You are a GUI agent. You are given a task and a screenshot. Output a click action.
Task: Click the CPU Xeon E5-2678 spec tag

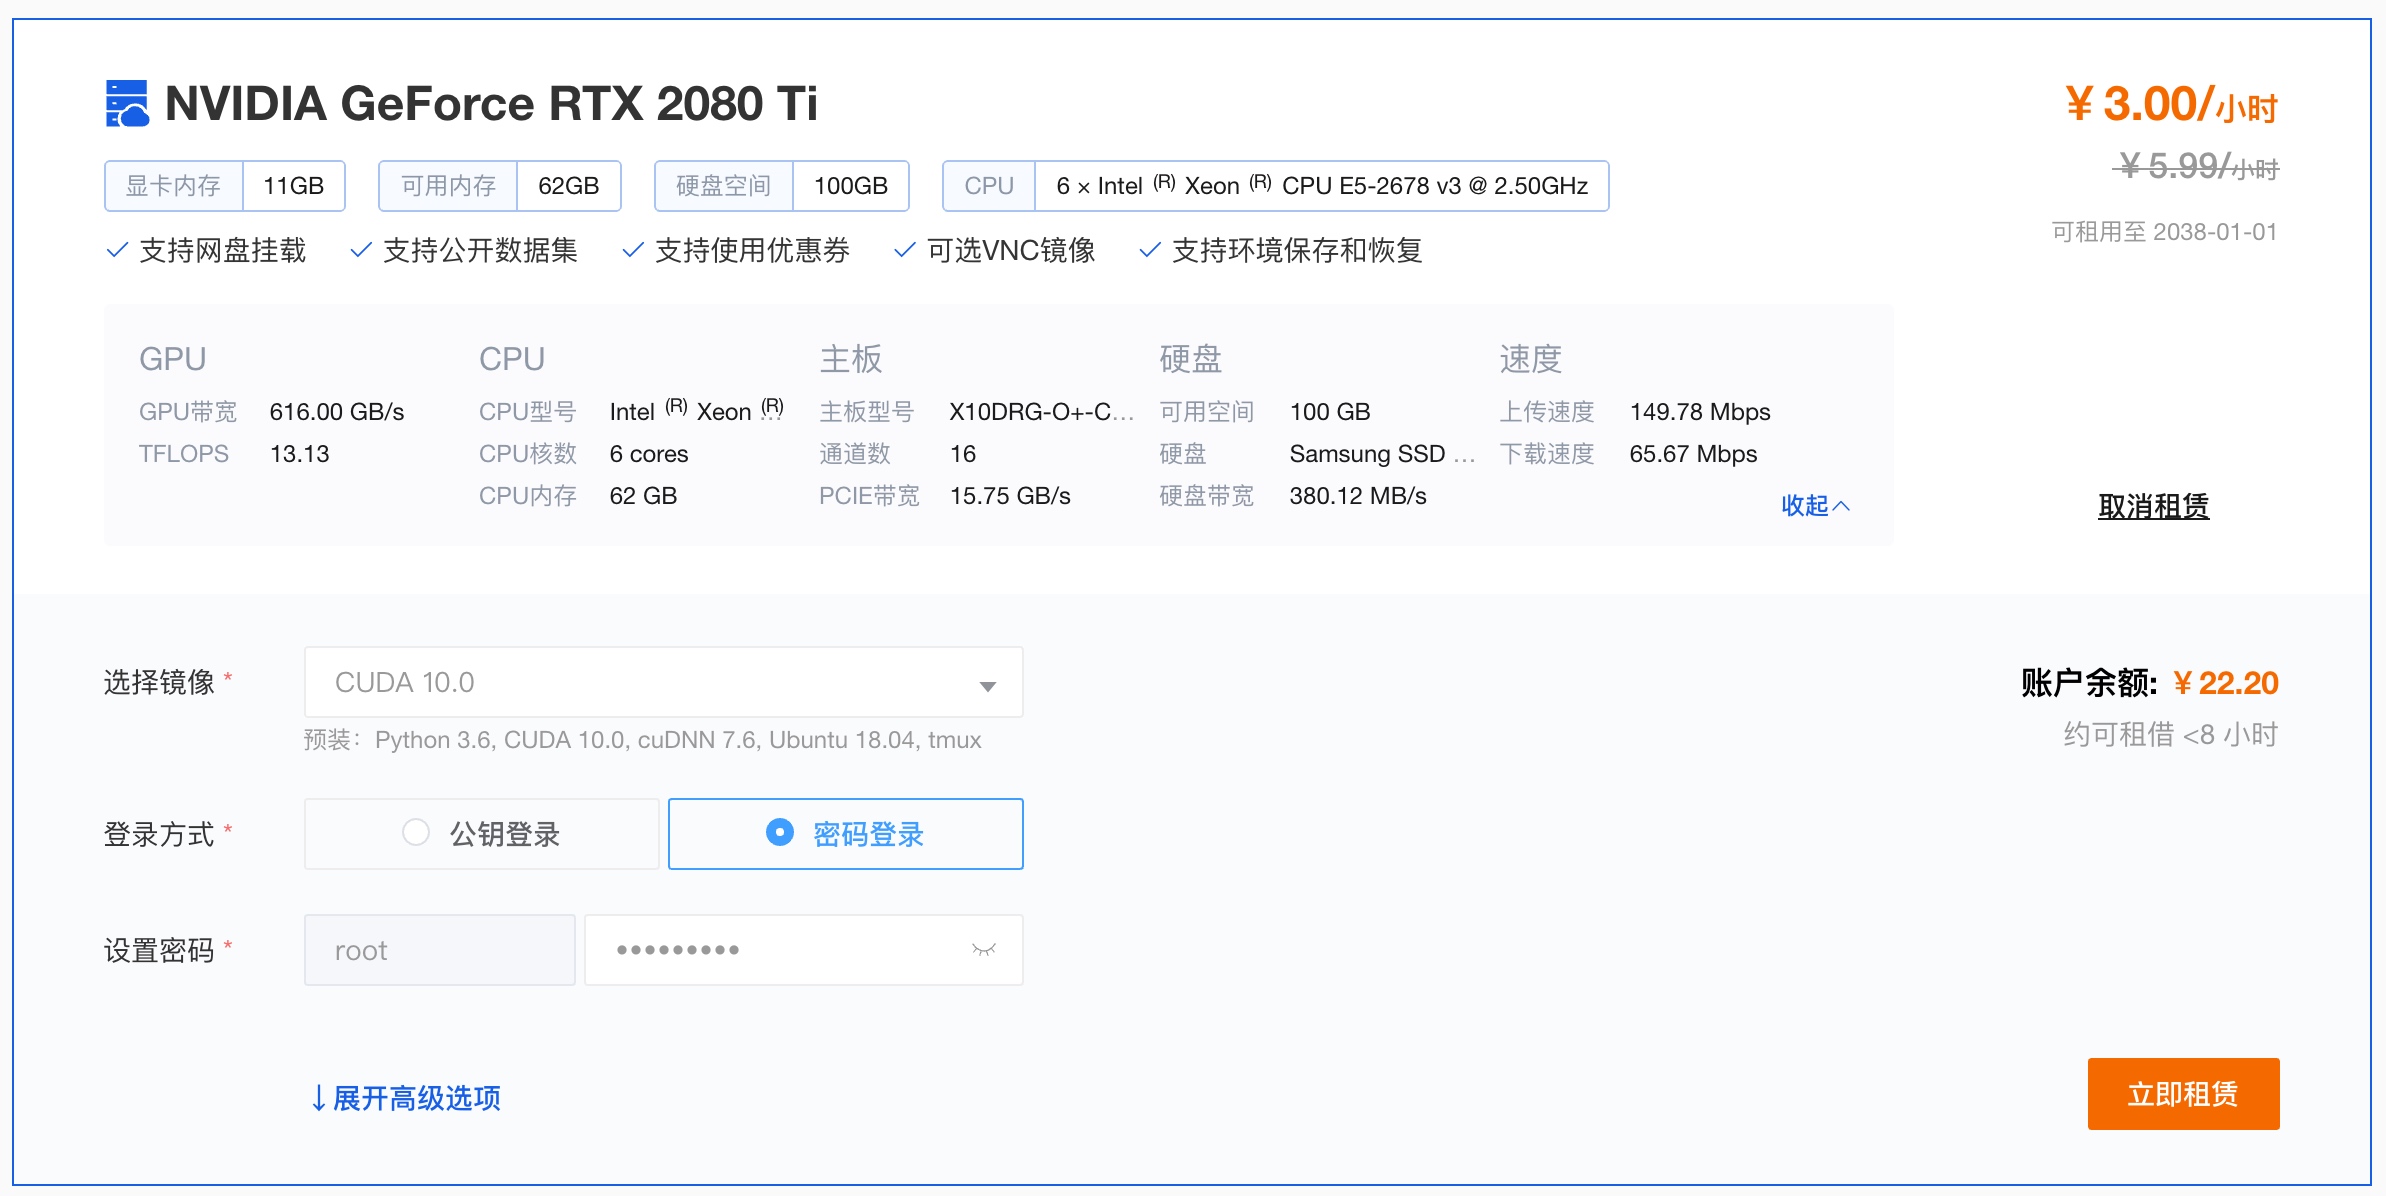(1276, 186)
